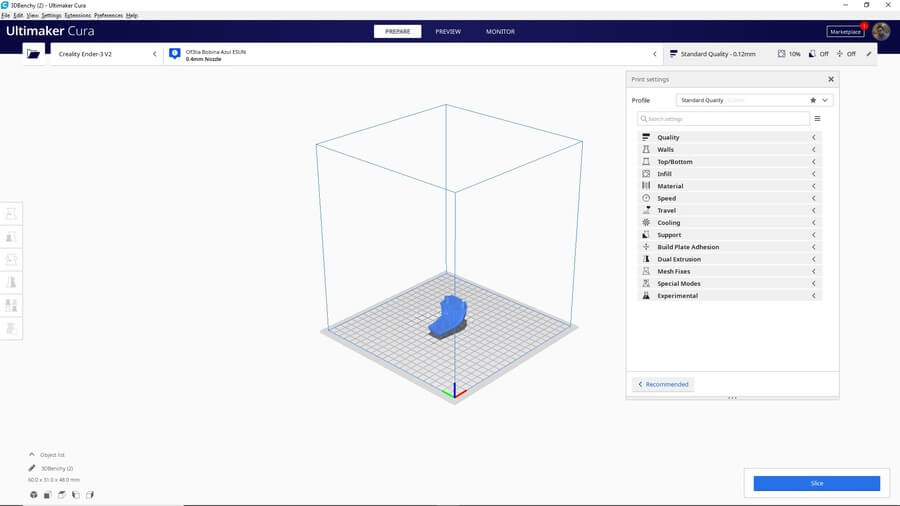Switch to the Preview tab
The image size is (900, 506).
448,31
